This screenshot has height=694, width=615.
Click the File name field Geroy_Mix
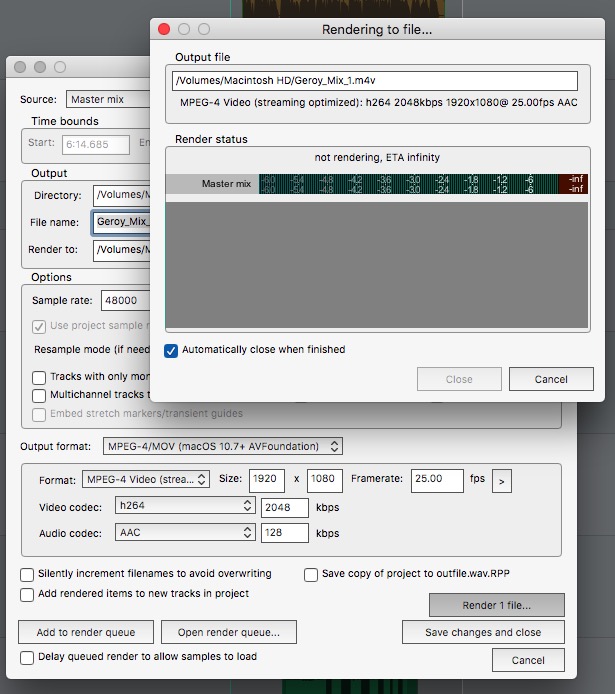click(x=122, y=222)
